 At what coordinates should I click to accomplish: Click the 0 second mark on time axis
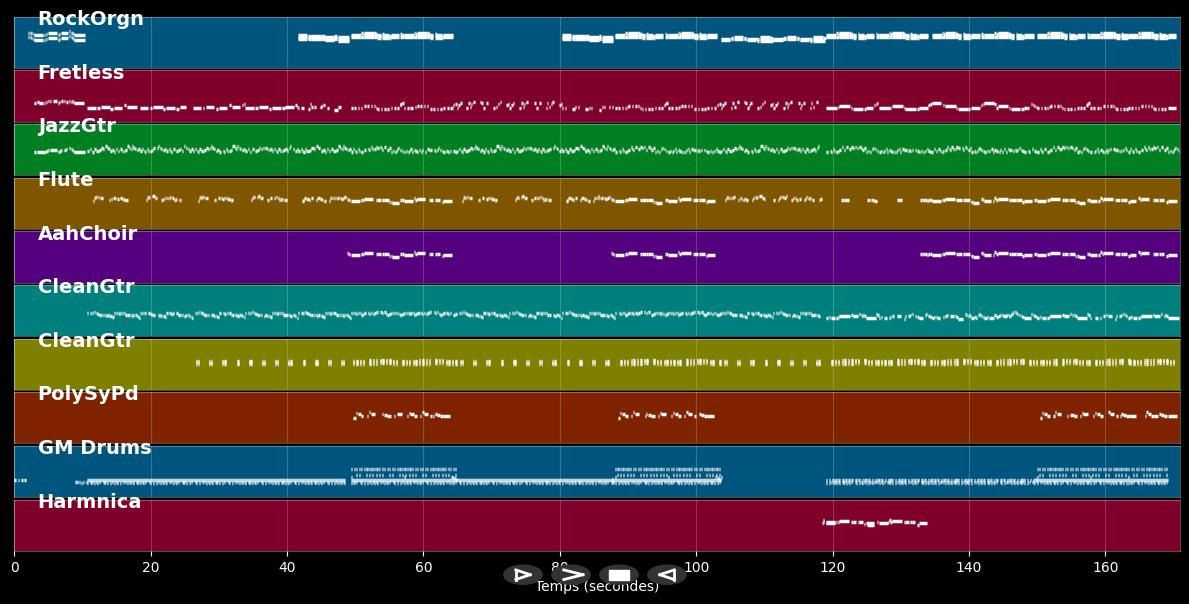pyautogui.click(x=14, y=567)
